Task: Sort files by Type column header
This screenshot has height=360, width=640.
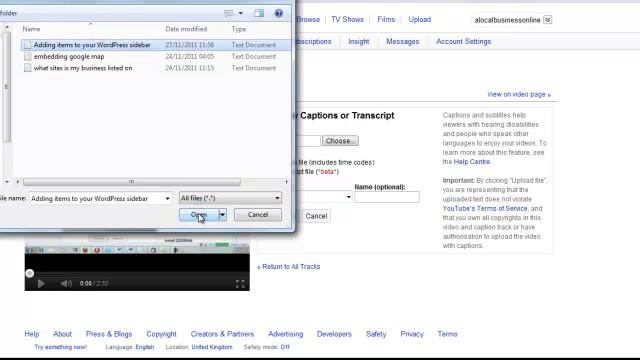Action: click(239, 29)
